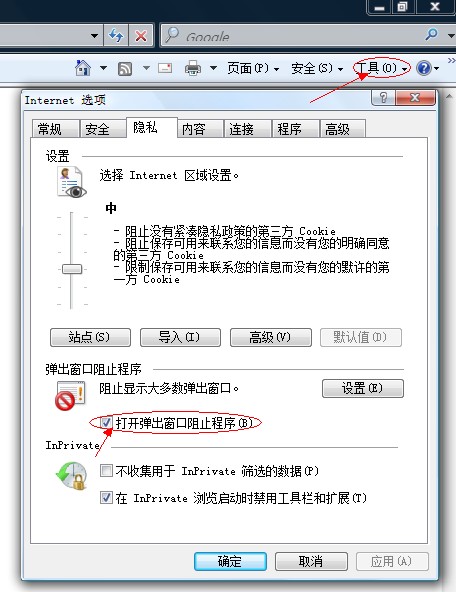Click the privacy level slider handle
Image resolution: width=456 pixels, height=592 pixels.
click(x=72, y=269)
